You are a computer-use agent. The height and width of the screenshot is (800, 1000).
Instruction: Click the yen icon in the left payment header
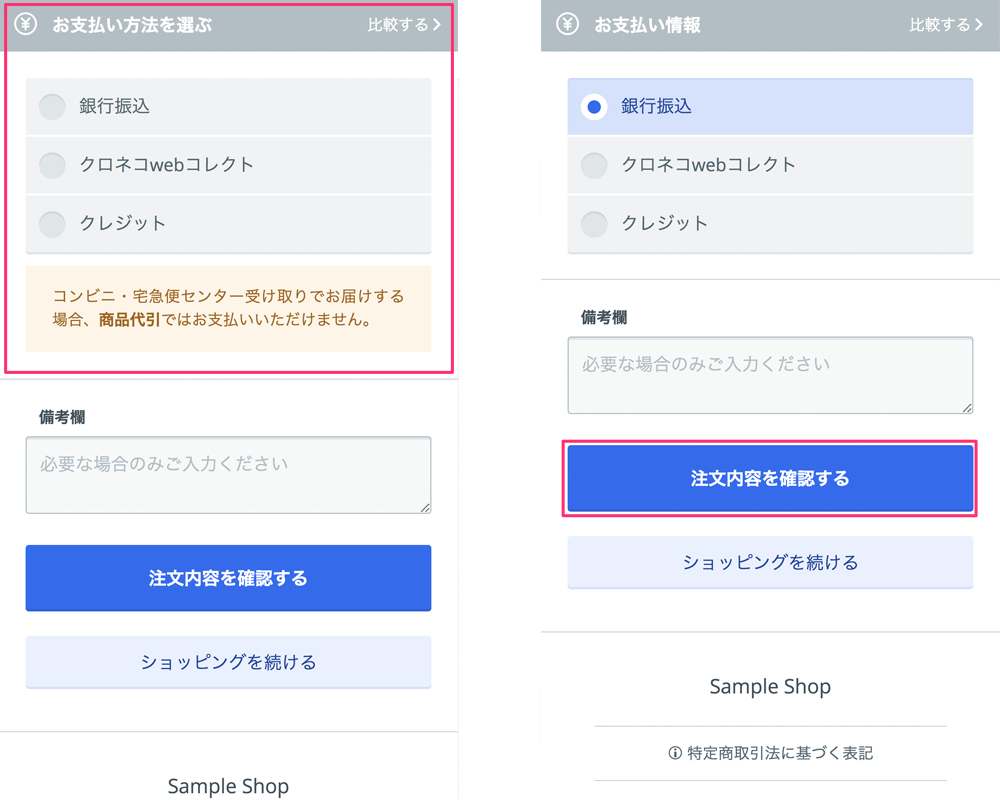[x=24, y=24]
